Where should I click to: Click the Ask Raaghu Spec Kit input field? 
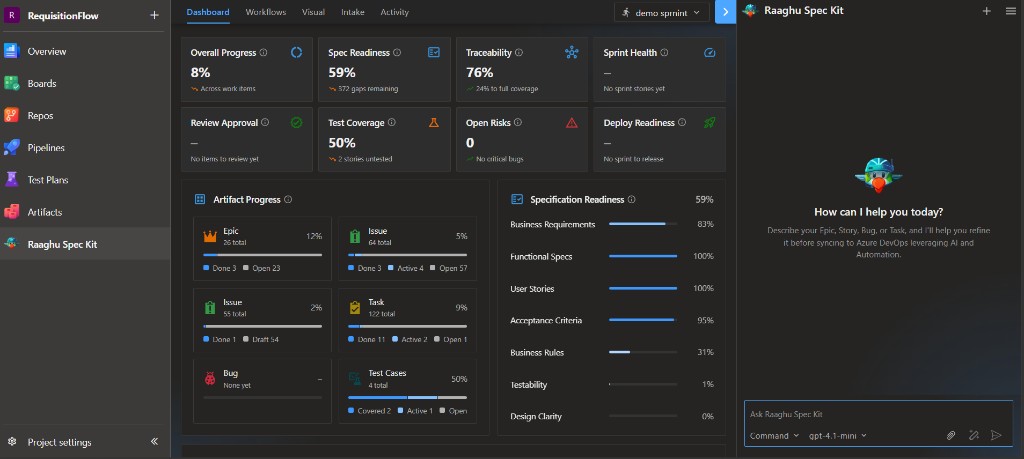coord(876,414)
